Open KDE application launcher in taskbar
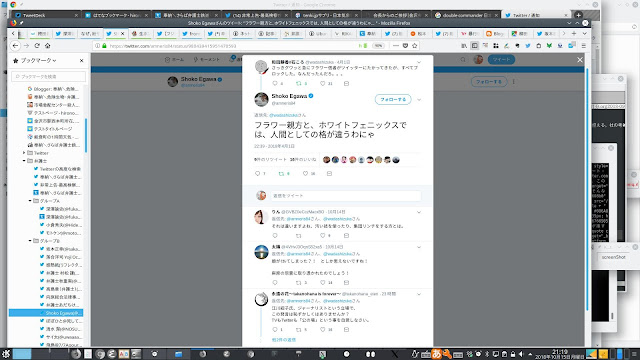The width and height of the screenshot is (640, 360). (6, 354)
